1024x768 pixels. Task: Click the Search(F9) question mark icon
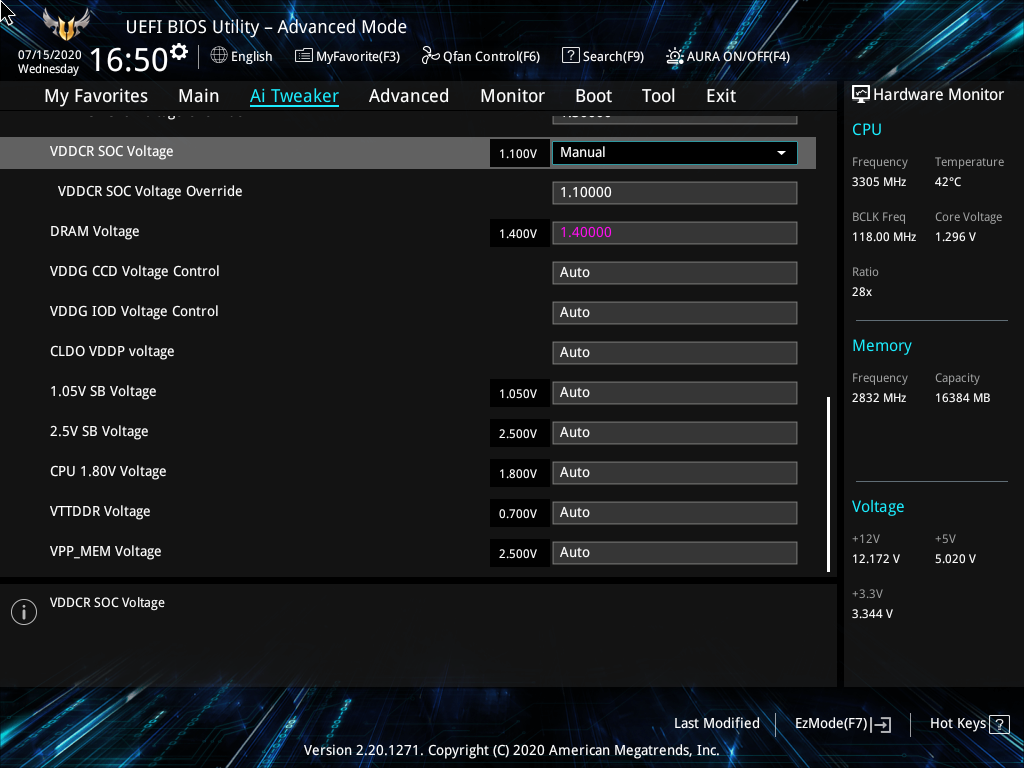[570, 56]
